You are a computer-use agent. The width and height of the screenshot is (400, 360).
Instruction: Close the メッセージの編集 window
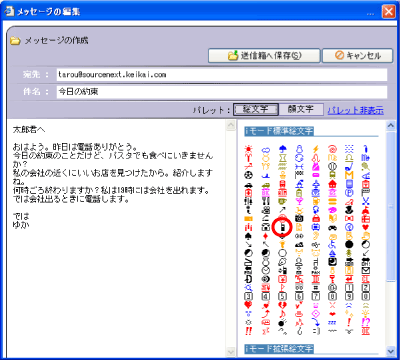(389, 12)
